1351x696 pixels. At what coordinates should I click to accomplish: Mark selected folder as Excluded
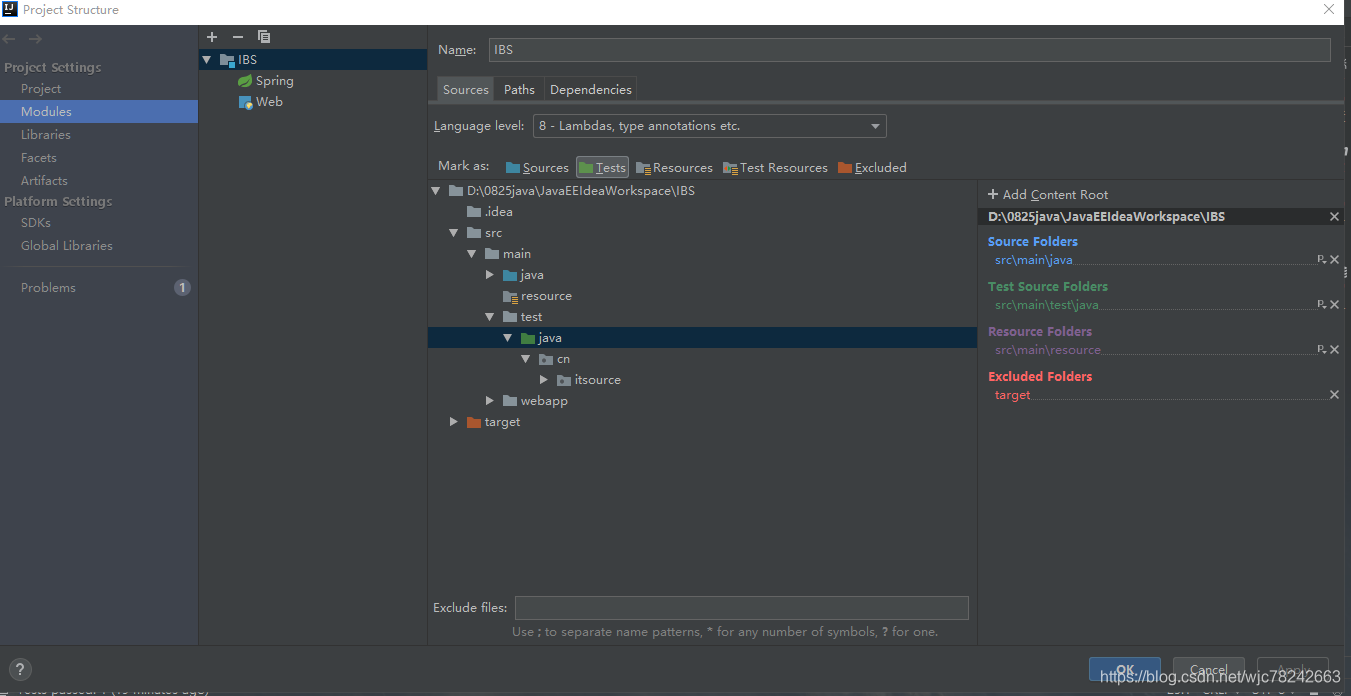871,167
